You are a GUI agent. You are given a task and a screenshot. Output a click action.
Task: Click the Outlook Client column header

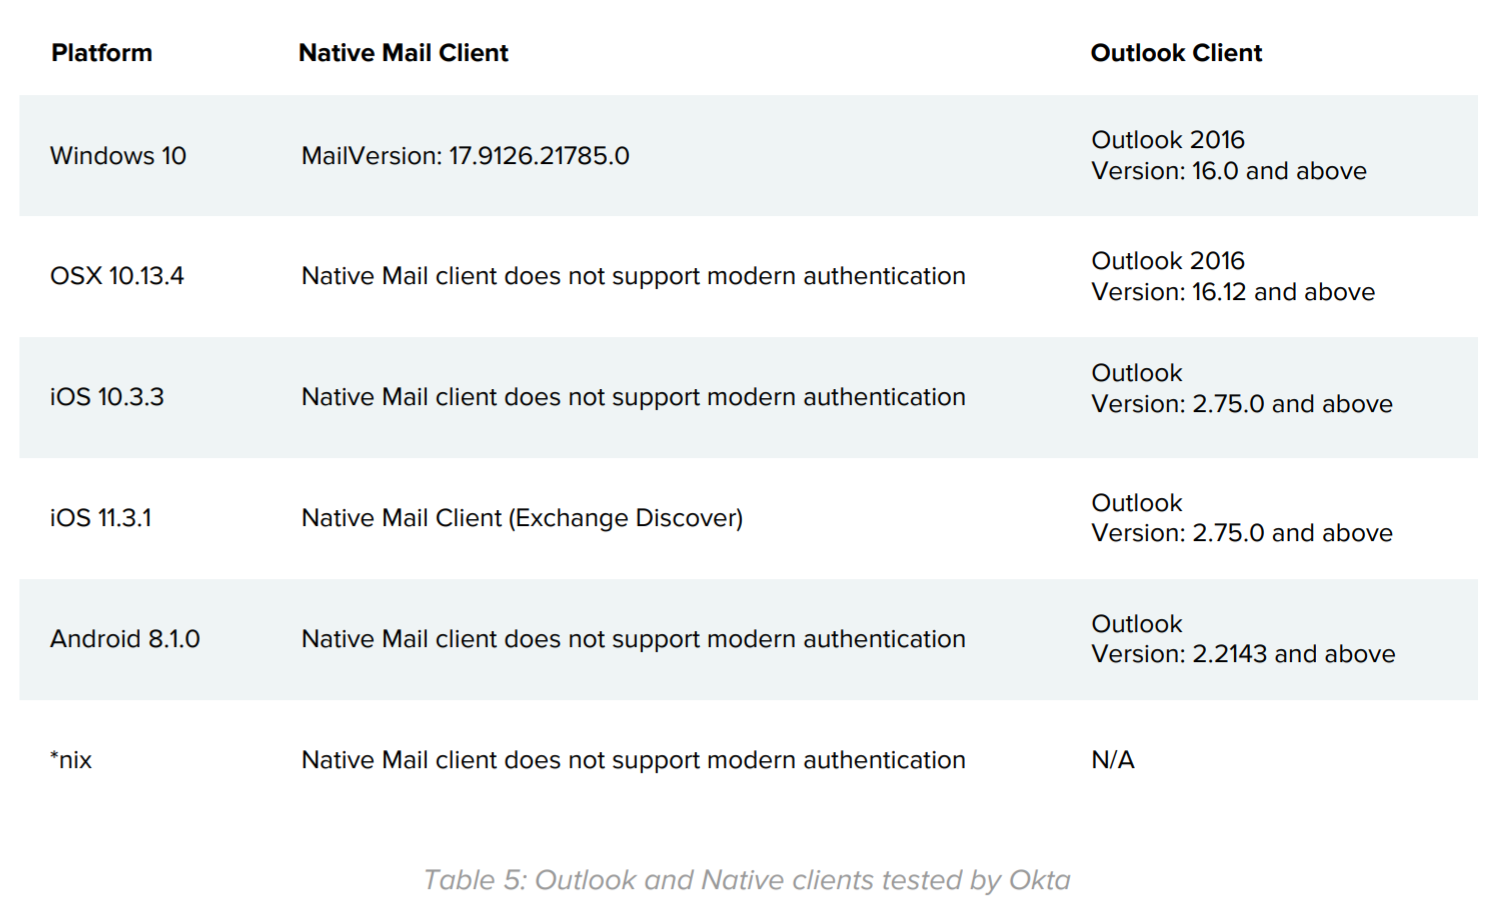coord(1176,53)
